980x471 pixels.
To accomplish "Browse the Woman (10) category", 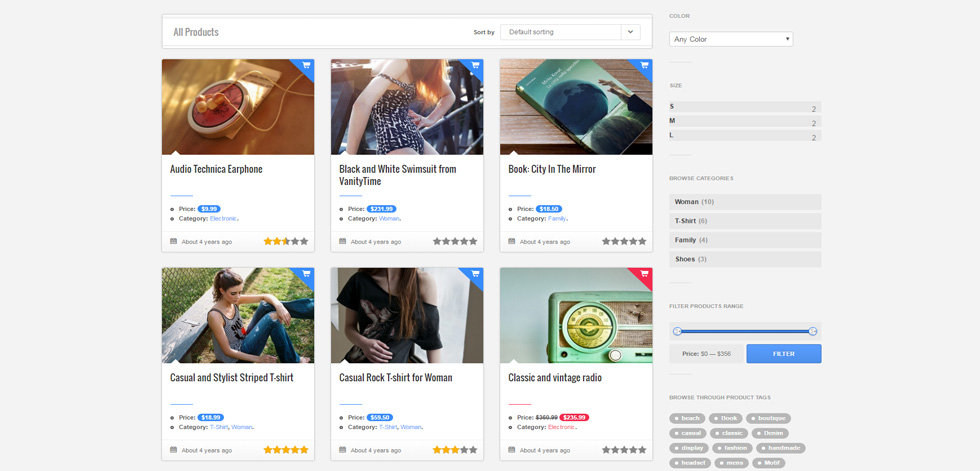I will pos(745,202).
